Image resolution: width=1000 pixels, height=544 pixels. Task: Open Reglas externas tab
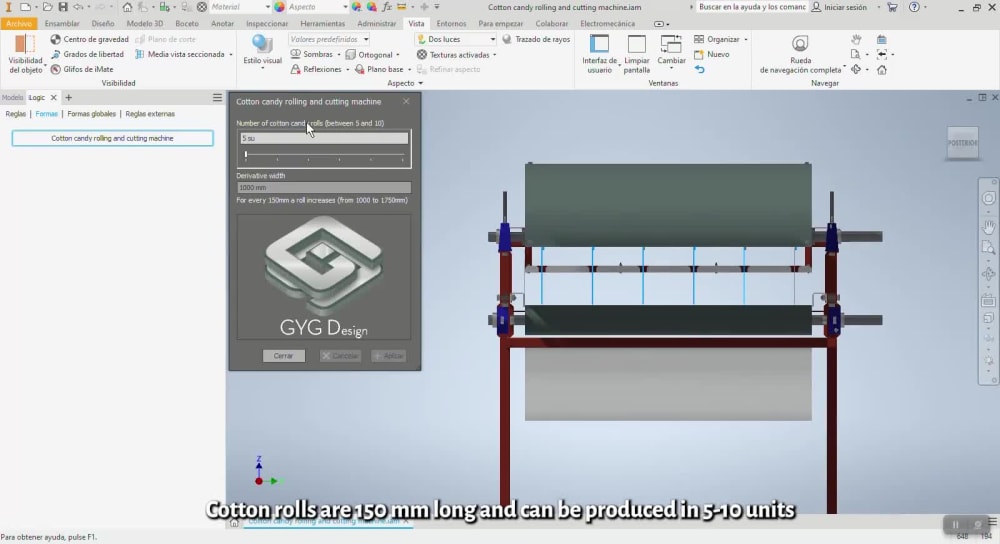click(x=150, y=114)
